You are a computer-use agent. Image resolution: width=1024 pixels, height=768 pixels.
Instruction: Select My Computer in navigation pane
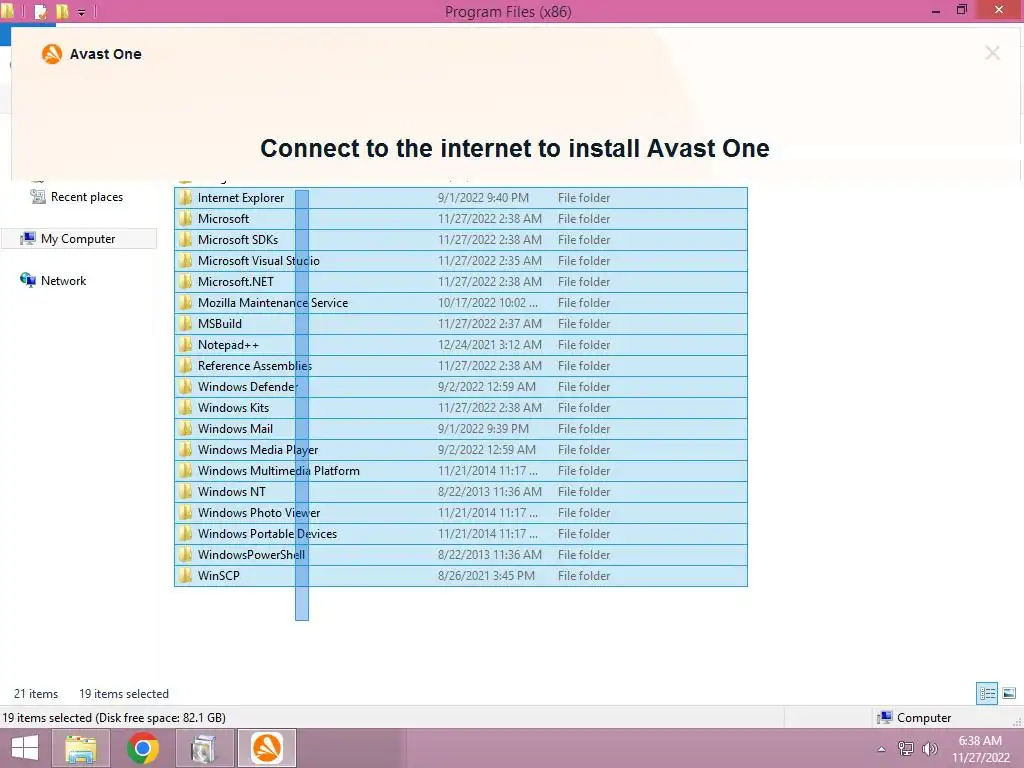click(78, 238)
